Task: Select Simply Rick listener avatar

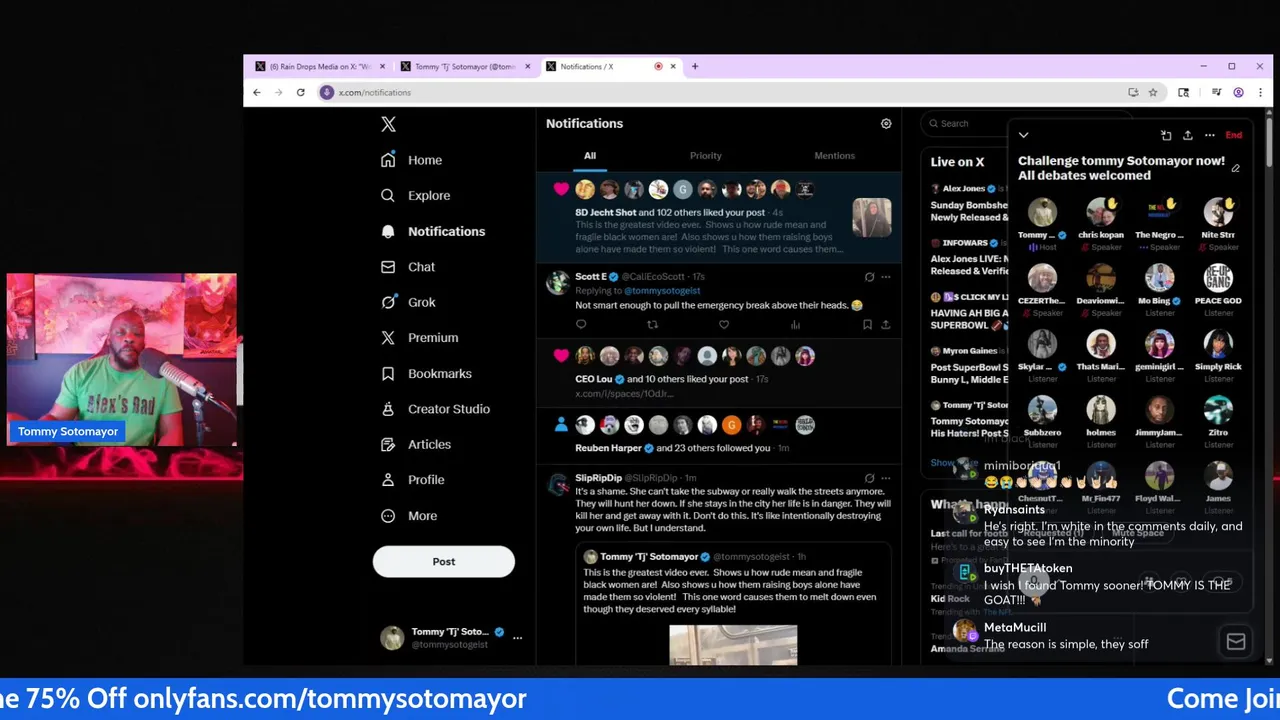Action: pos(1218,344)
